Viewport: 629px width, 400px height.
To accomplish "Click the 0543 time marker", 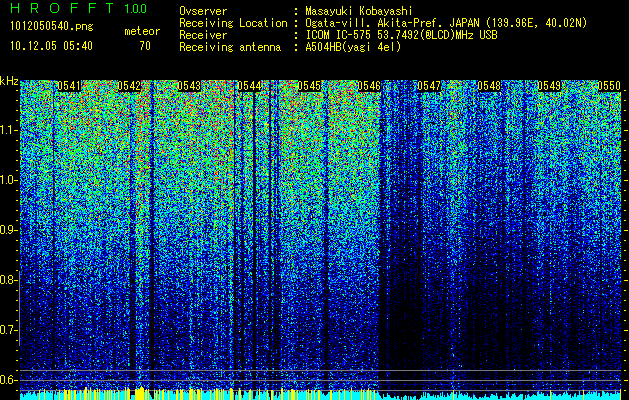I will tap(189, 86).
